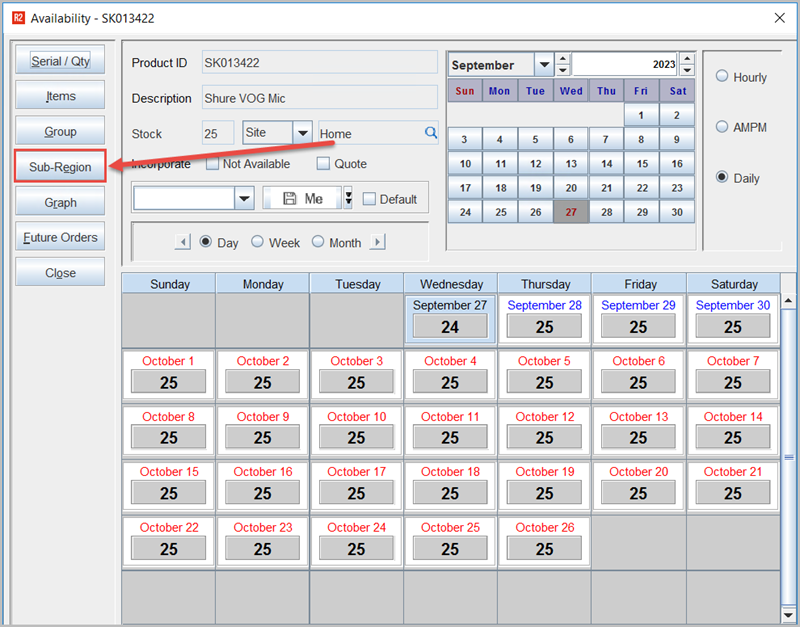Open the September month dropdown
800x627 pixels.
pyautogui.click(x=544, y=65)
